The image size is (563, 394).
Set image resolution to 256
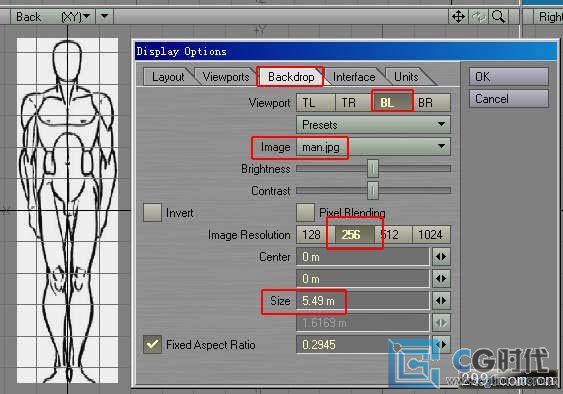(354, 235)
